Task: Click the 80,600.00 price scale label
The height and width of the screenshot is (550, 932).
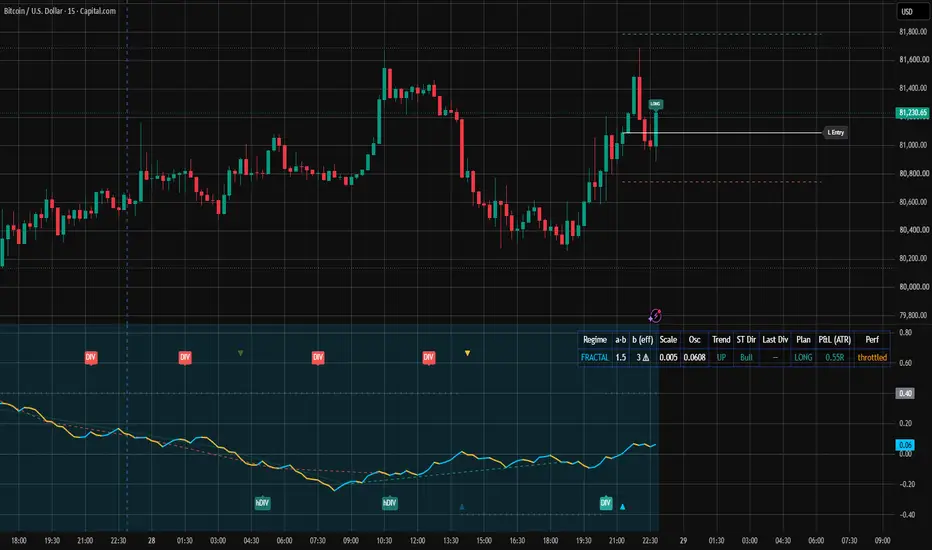Action: (x=913, y=202)
